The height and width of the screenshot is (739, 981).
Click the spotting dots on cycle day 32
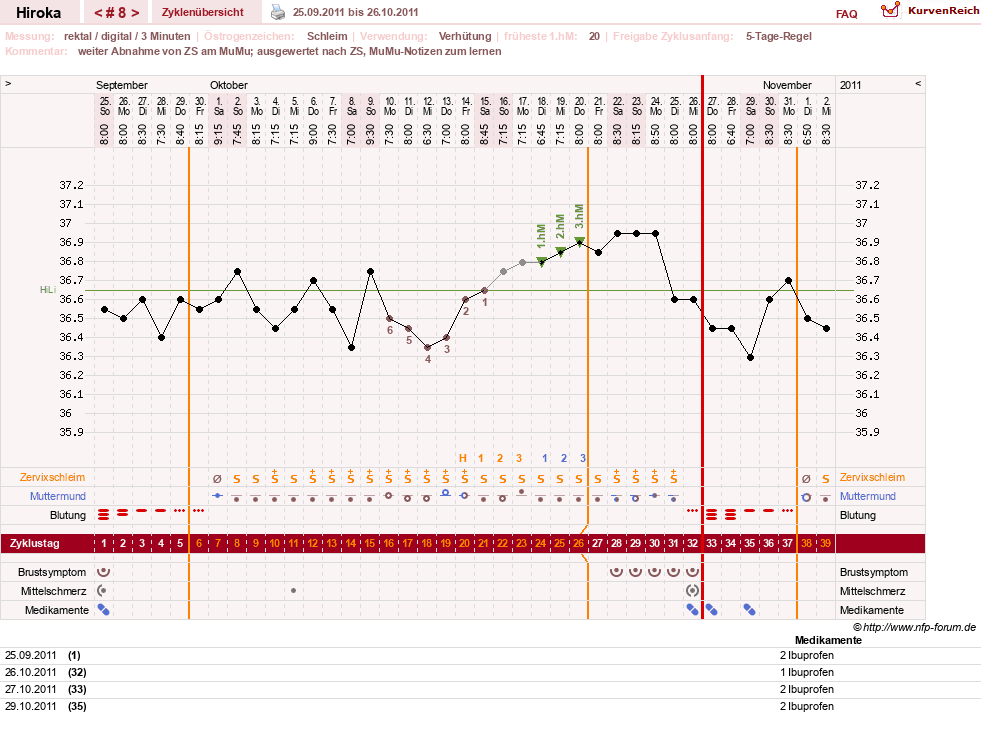click(x=693, y=511)
